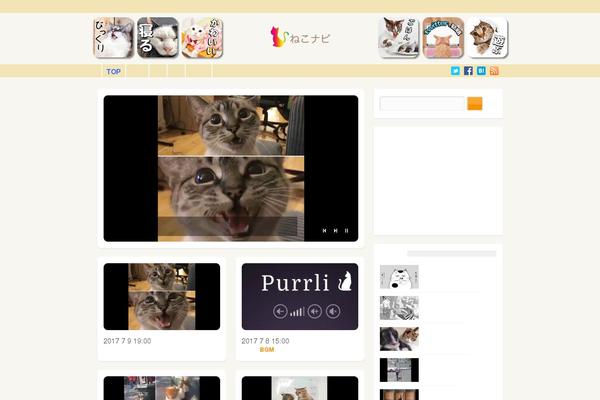The image size is (600, 400).
Task: Open sidebar second black-and-white manga thumbnail
Action: pyautogui.click(x=399, y=308)
